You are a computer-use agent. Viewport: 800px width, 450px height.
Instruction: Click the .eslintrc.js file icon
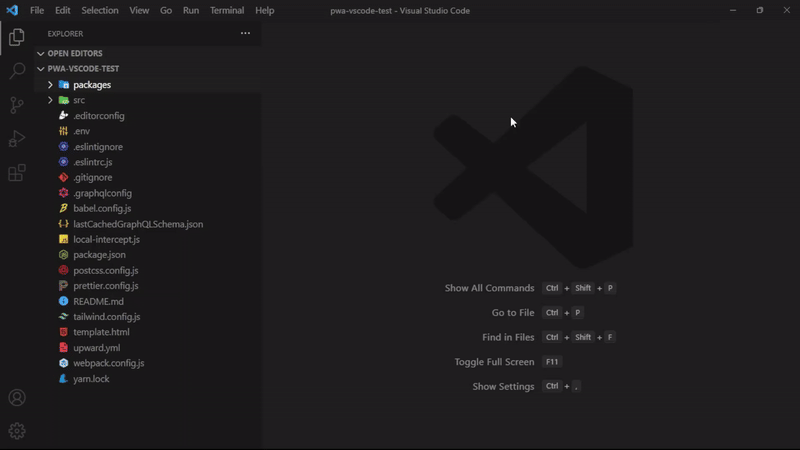click(x=63, y=162)
